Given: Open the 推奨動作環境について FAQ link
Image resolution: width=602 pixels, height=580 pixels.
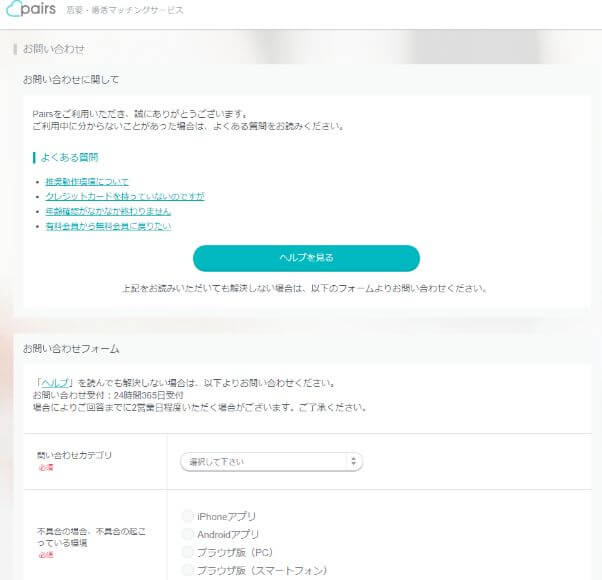Looking at the screenshot, I should pyautogui.click(x=87, y=181).
